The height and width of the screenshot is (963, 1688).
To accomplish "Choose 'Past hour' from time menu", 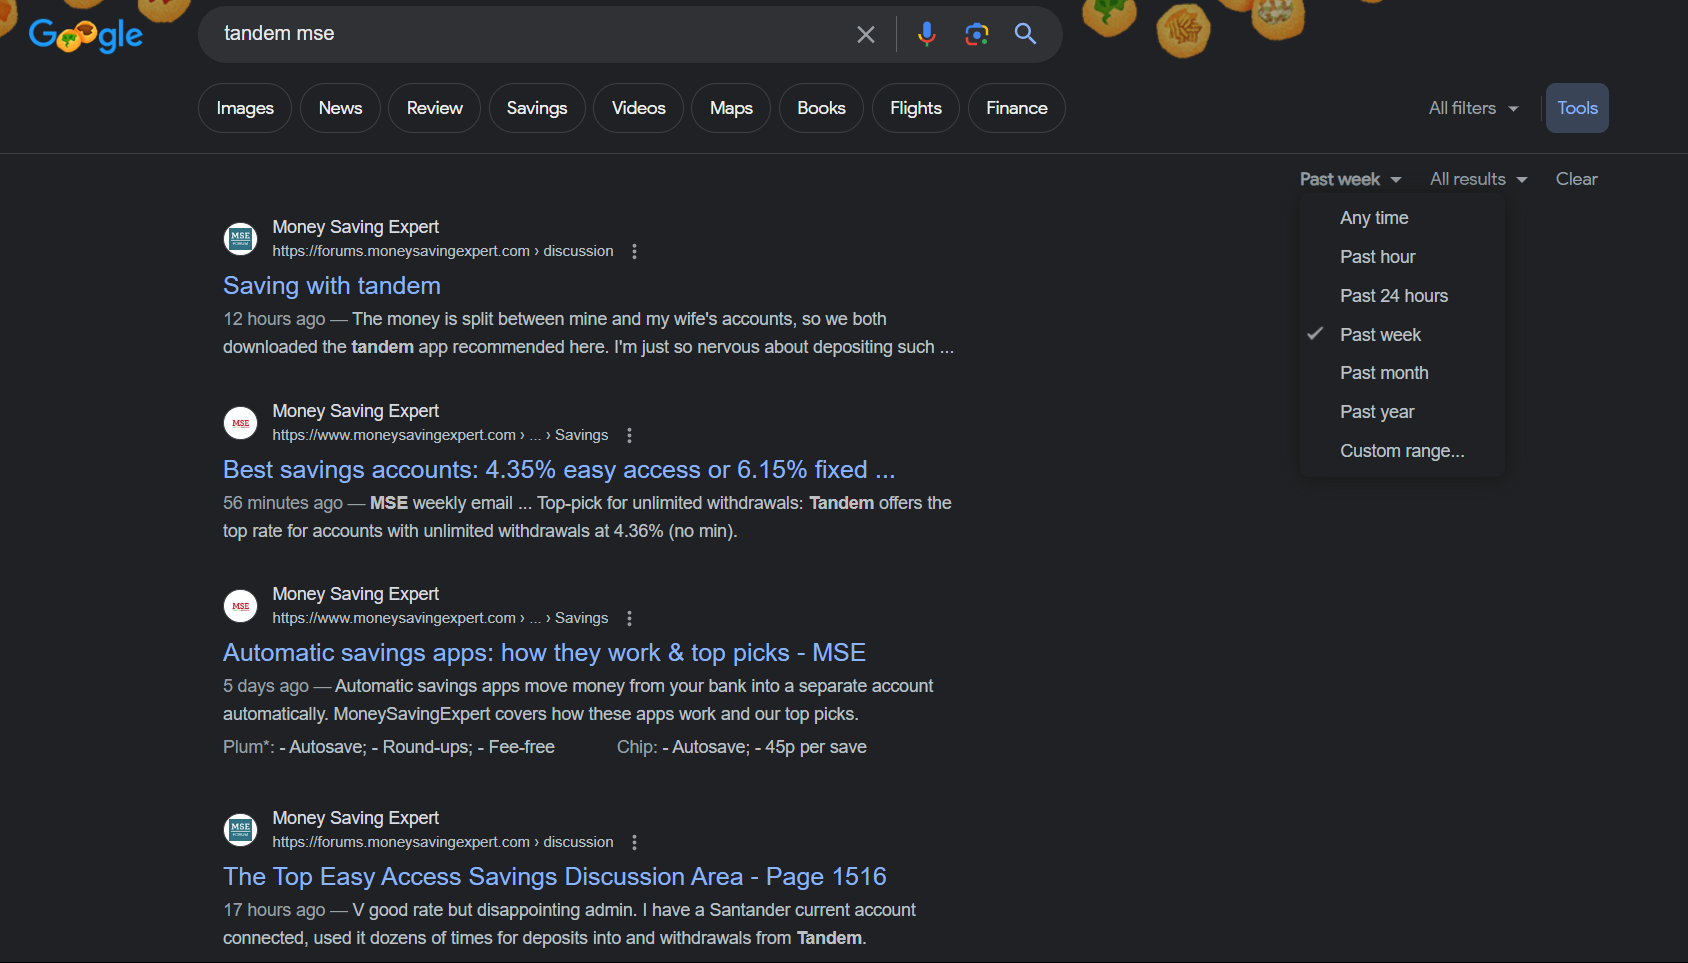I will click(x=1402, y=257).
